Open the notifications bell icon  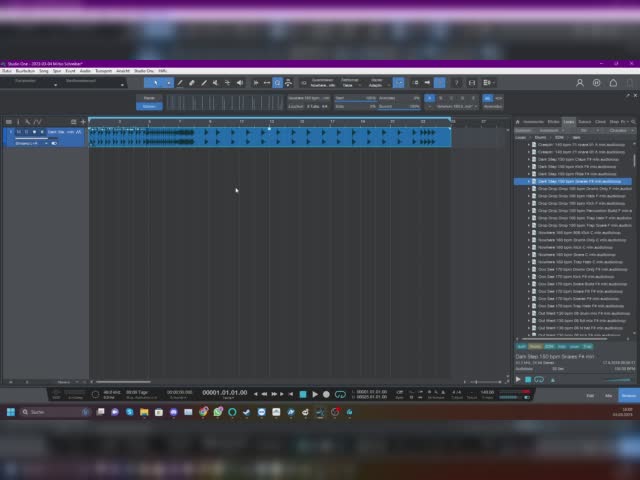pyautogui.click(x=613, y=83)
